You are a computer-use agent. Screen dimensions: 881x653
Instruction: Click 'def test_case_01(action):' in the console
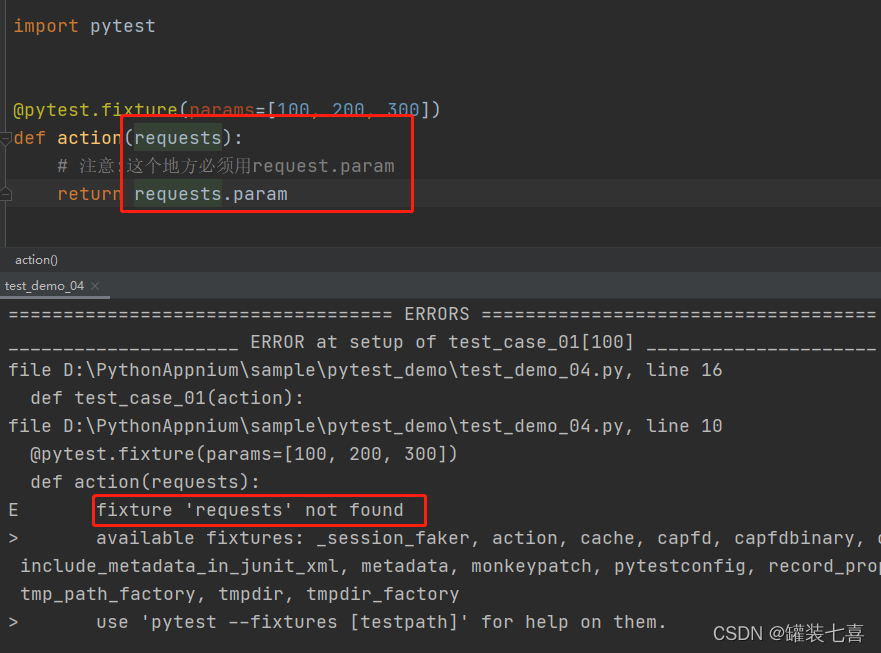click(x=167, y=398)
